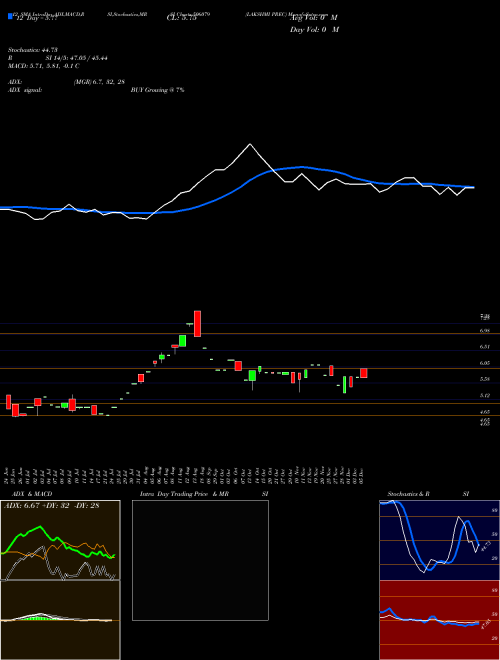Click the empty Intra Day Trading Price panel
This screenshot has width=500, height=660.
[200, 560]
